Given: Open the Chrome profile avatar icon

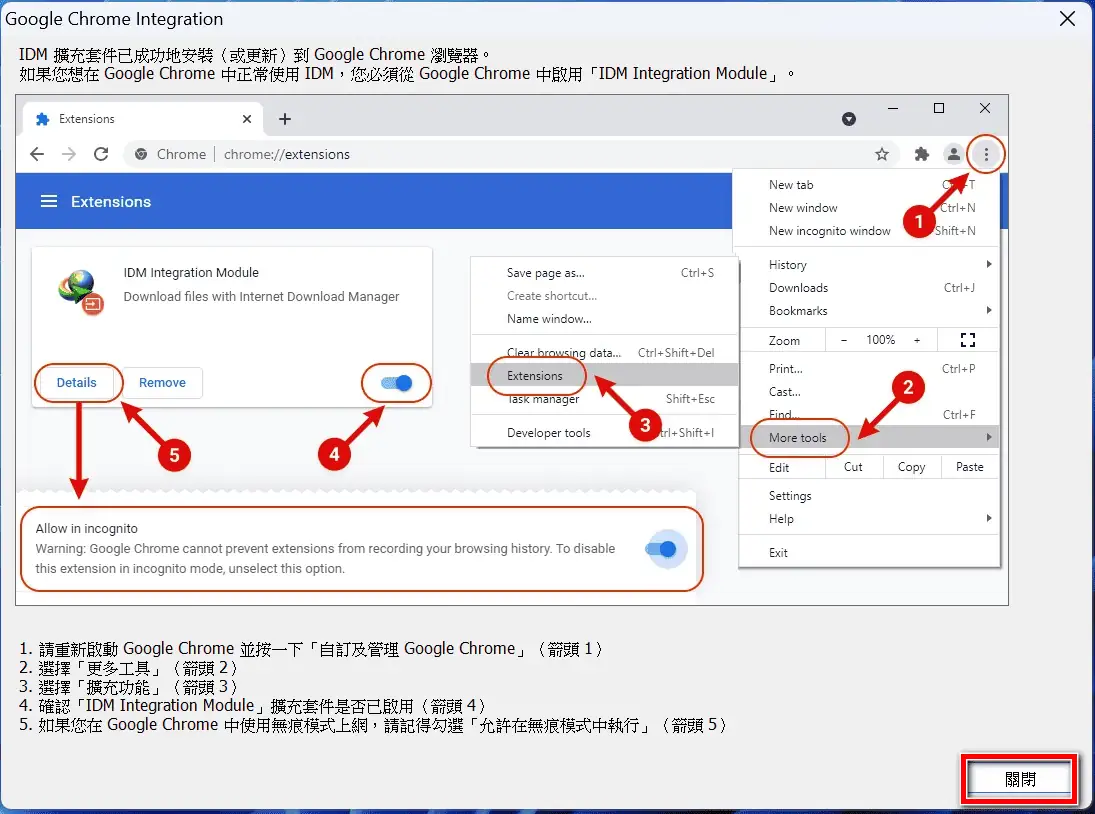Looking at the screenshot, I should click(x=953, y=154).
